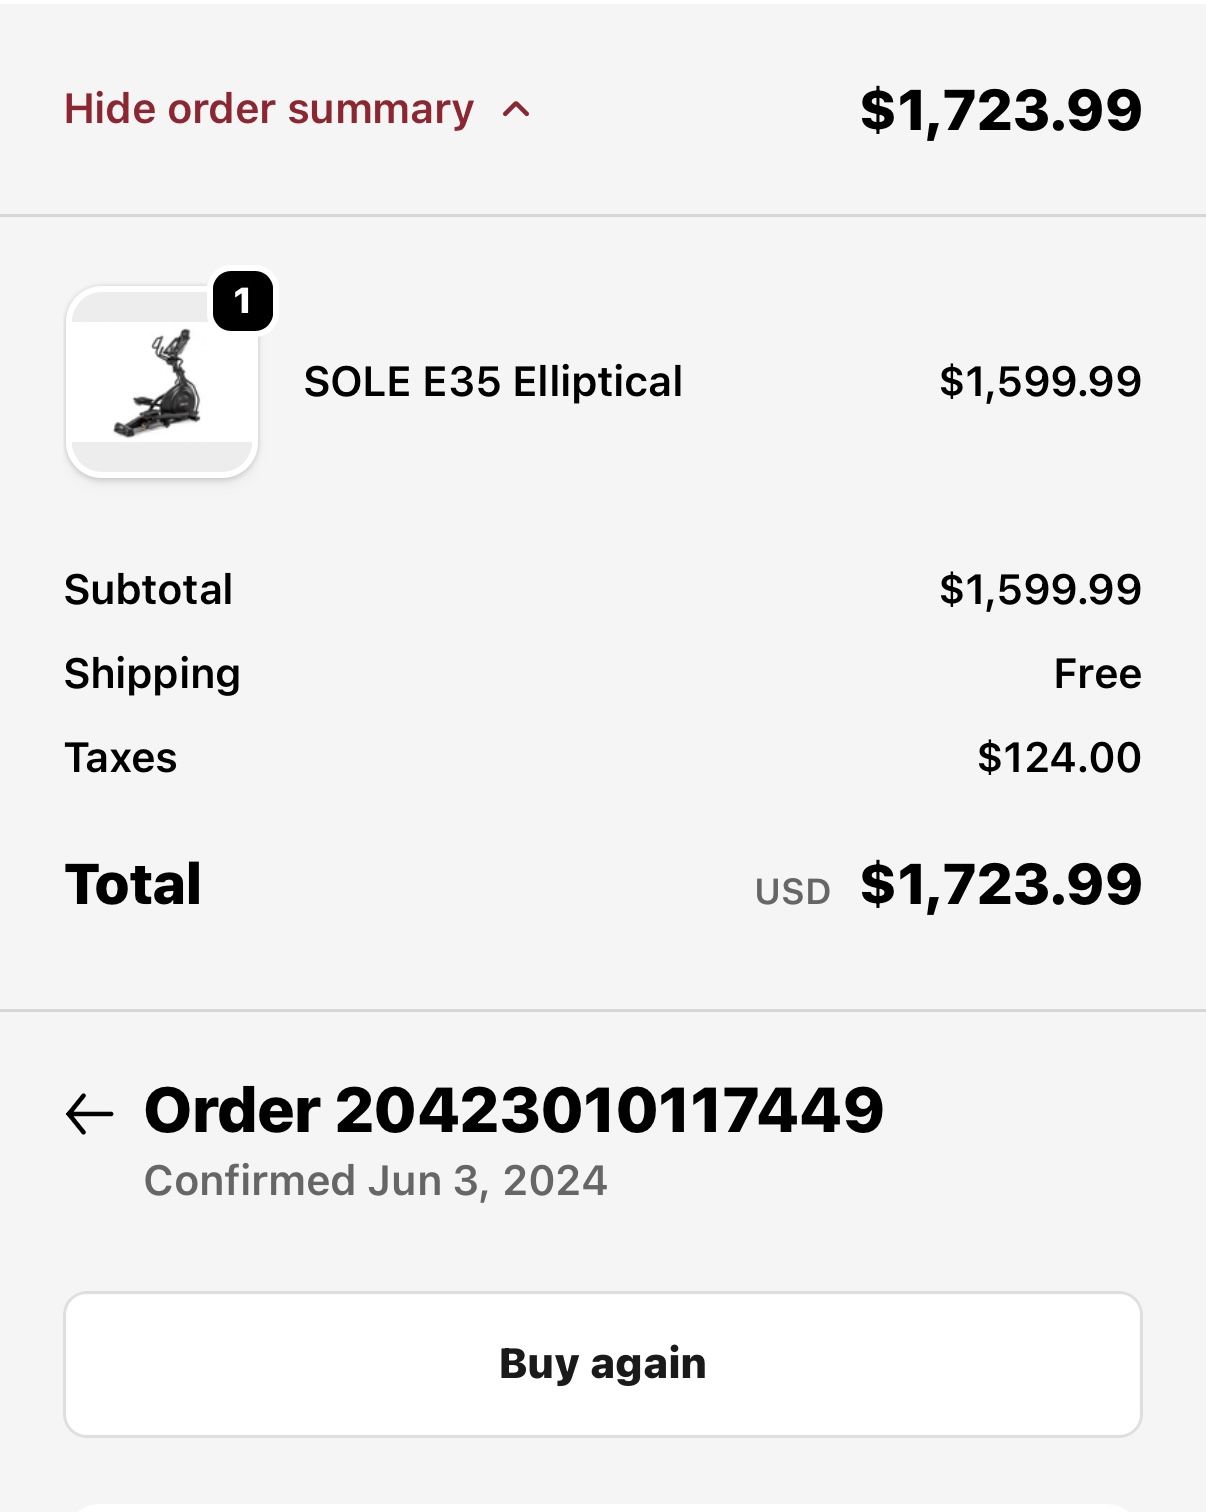Viewport: 1206px width, 1512px height.
Task: Click the Taxes label
Action: click(121, 758)
